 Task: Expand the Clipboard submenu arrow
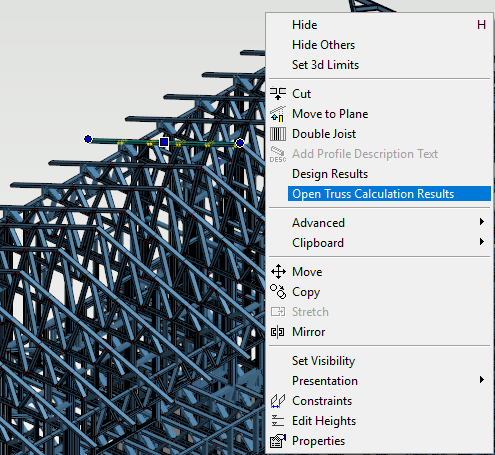pyautogui.click(x=481, y=242)
